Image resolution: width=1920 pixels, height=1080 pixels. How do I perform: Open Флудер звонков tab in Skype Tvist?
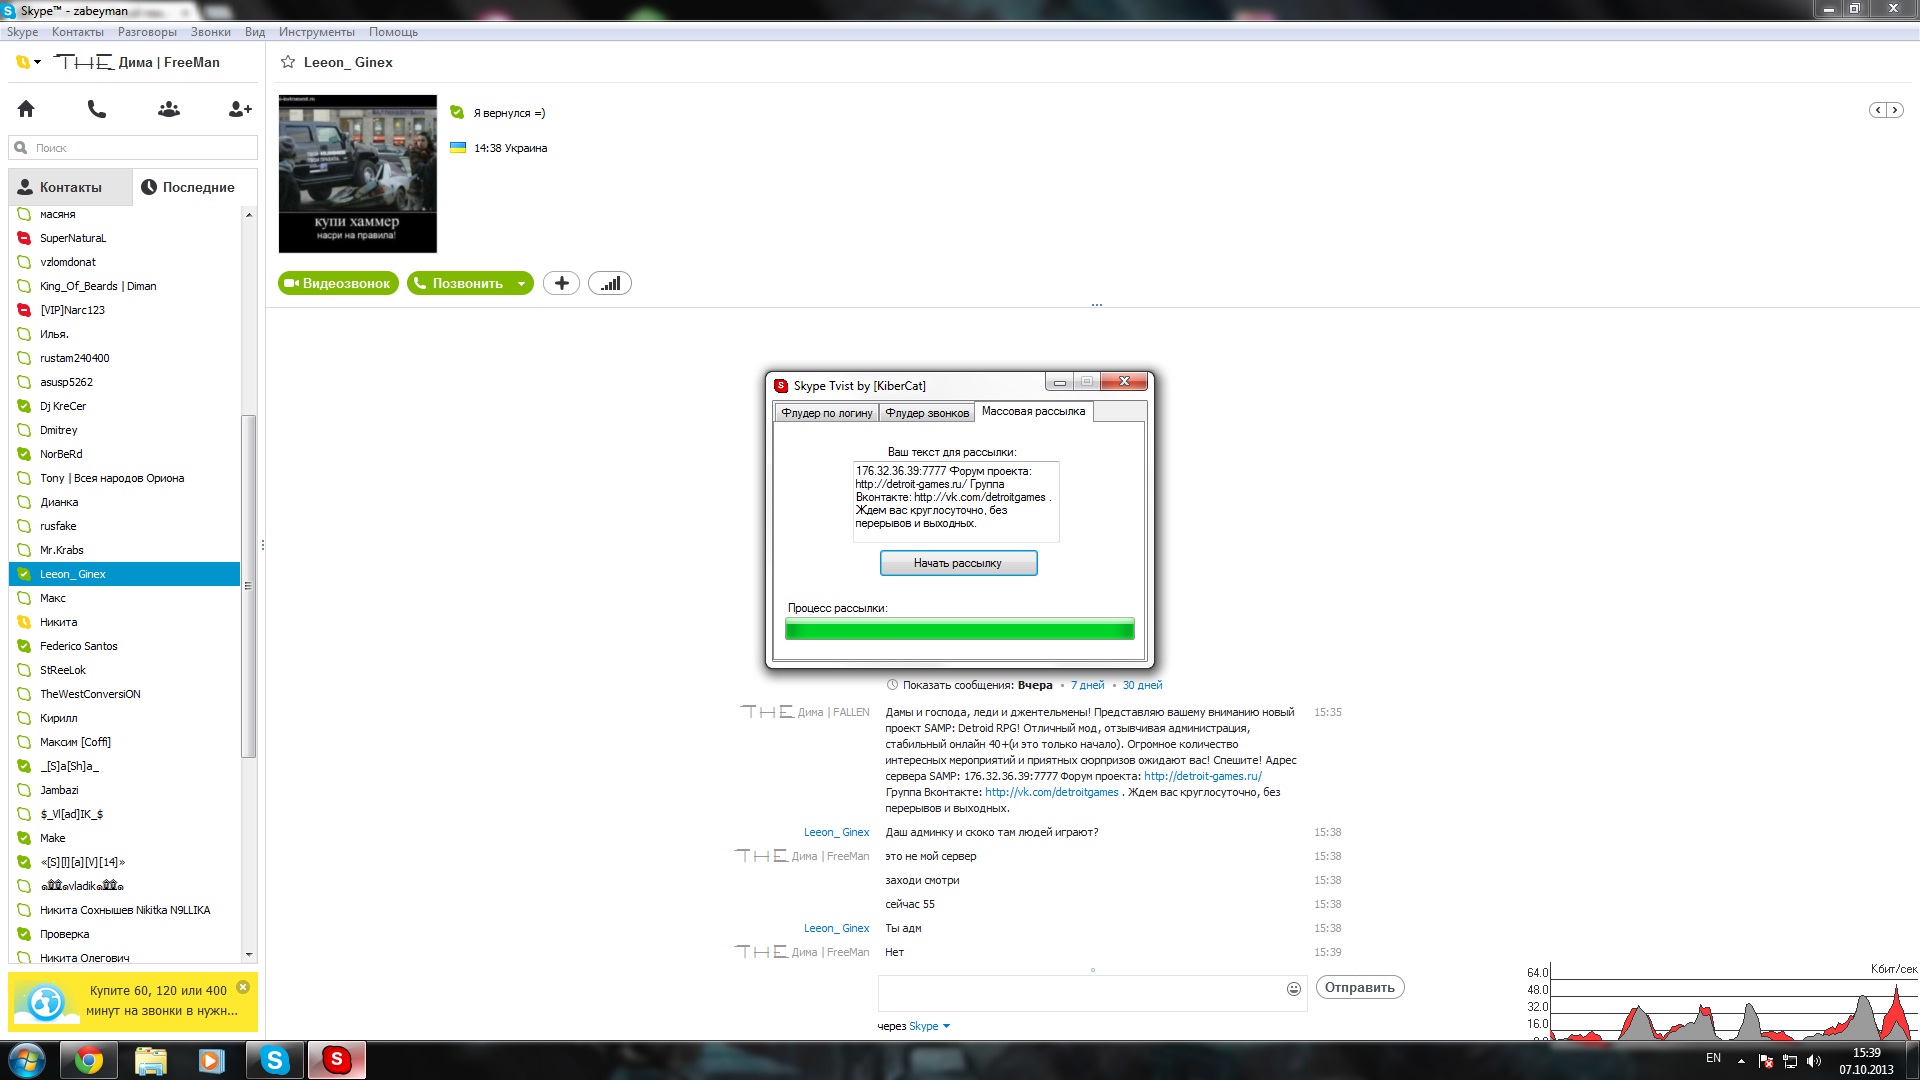[x=927, y=413]
